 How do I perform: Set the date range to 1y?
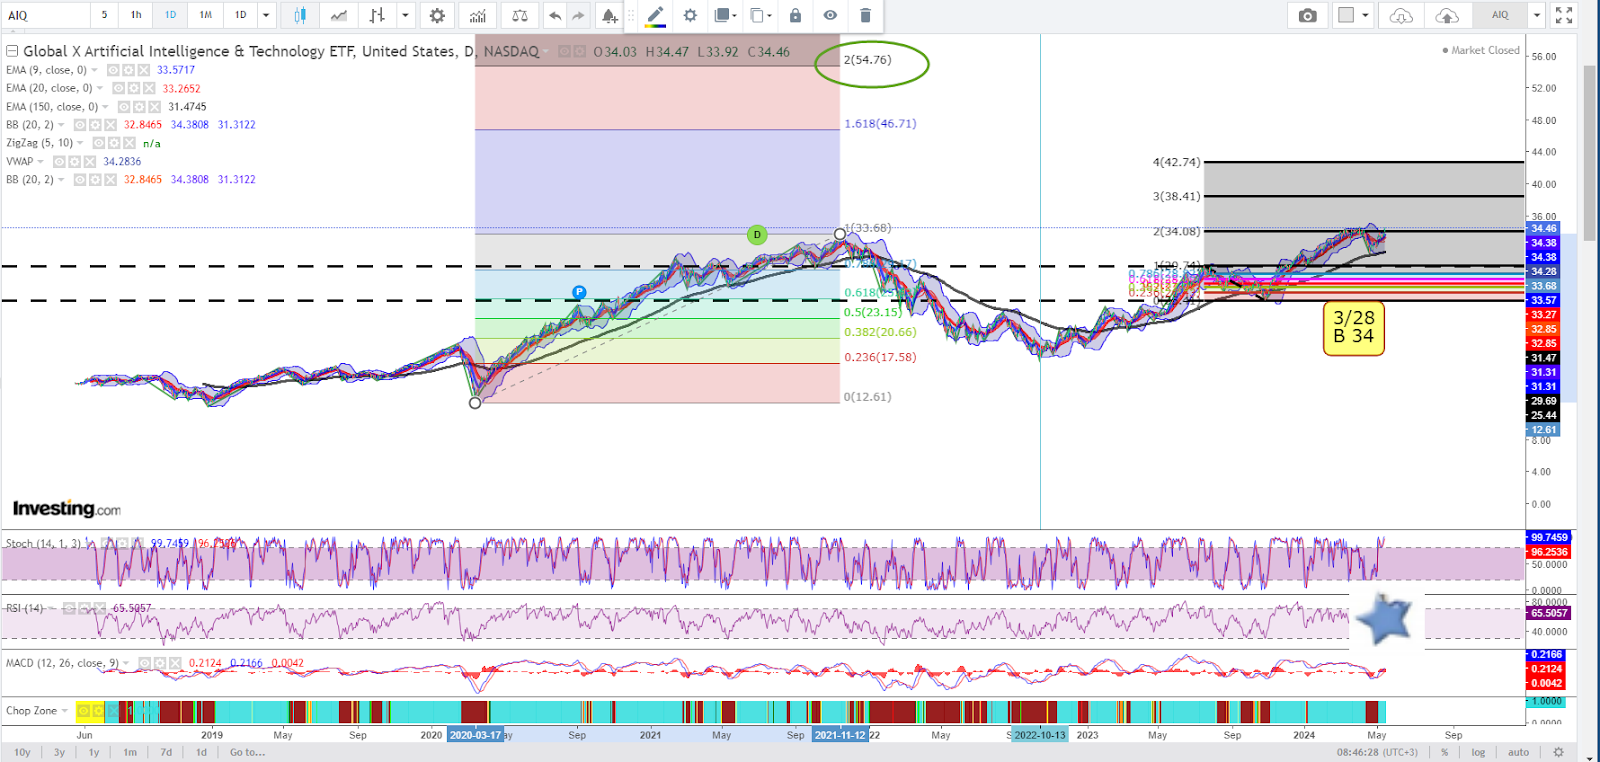pos(94,752)
